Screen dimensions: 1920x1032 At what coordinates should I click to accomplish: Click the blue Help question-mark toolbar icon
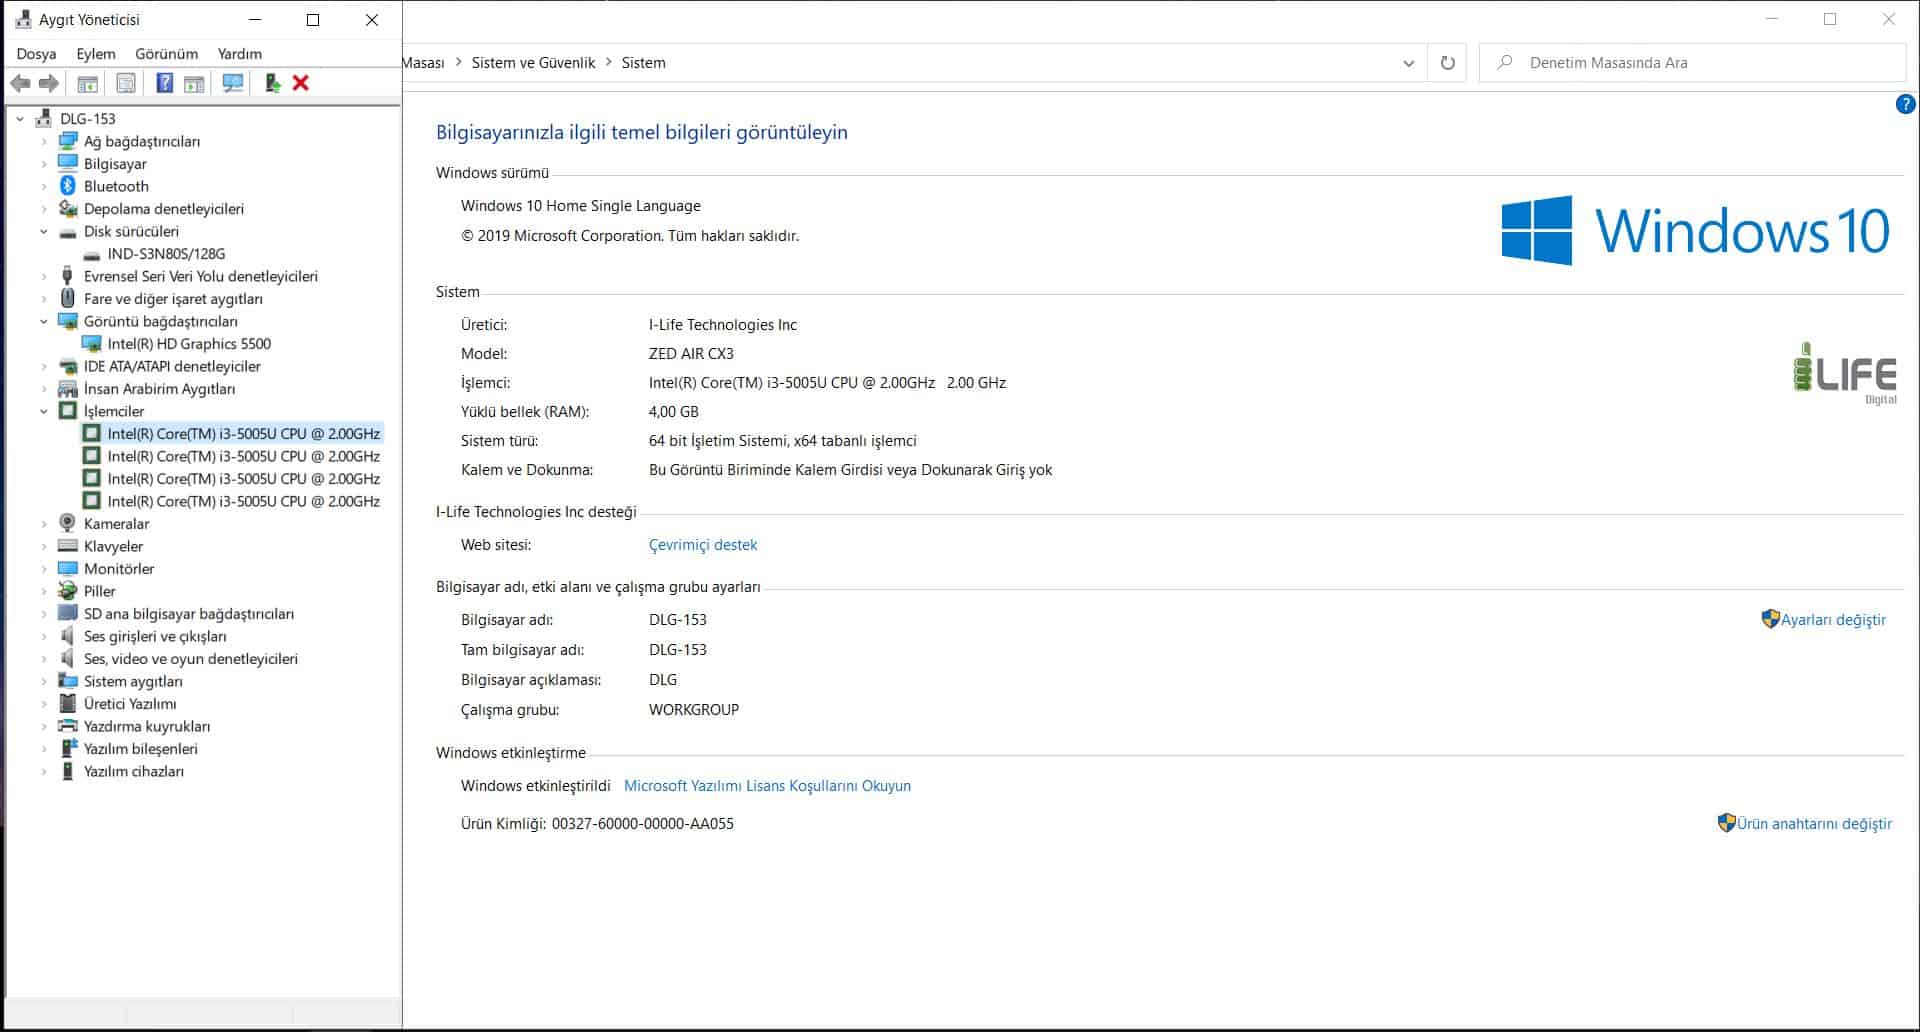click(165, 83)
